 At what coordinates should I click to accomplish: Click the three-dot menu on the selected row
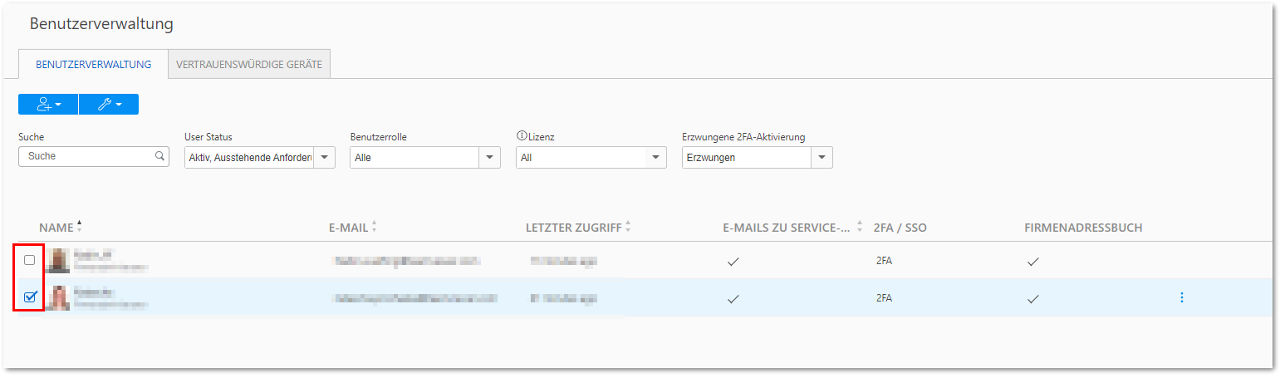click(x=1182, y=298)
